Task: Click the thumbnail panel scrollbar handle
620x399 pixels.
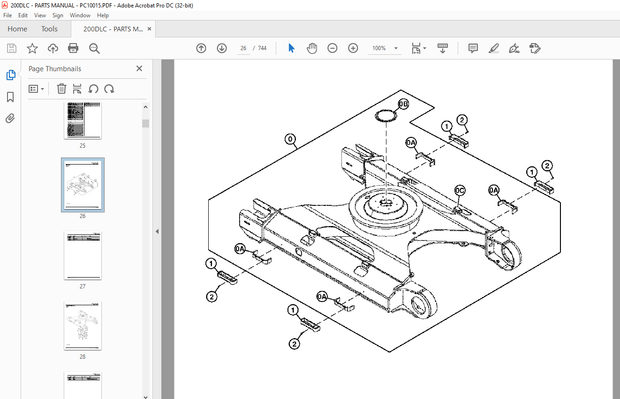Action: click(146, 123)
